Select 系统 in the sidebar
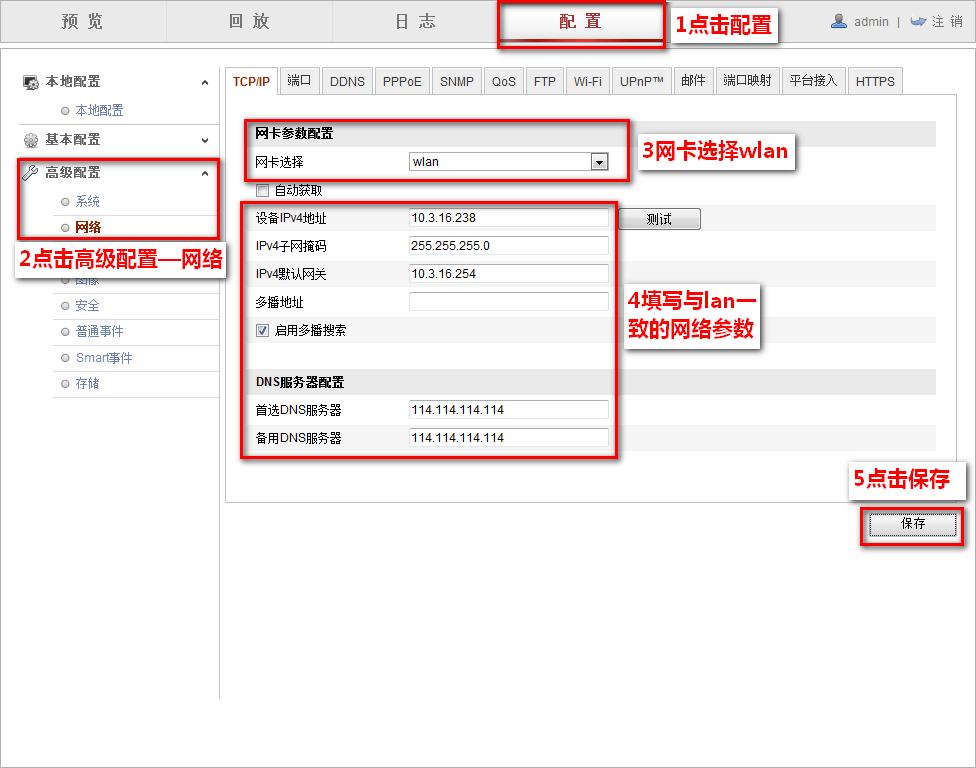Viewport: 976px width, 768px height. (x=87, y=200)
